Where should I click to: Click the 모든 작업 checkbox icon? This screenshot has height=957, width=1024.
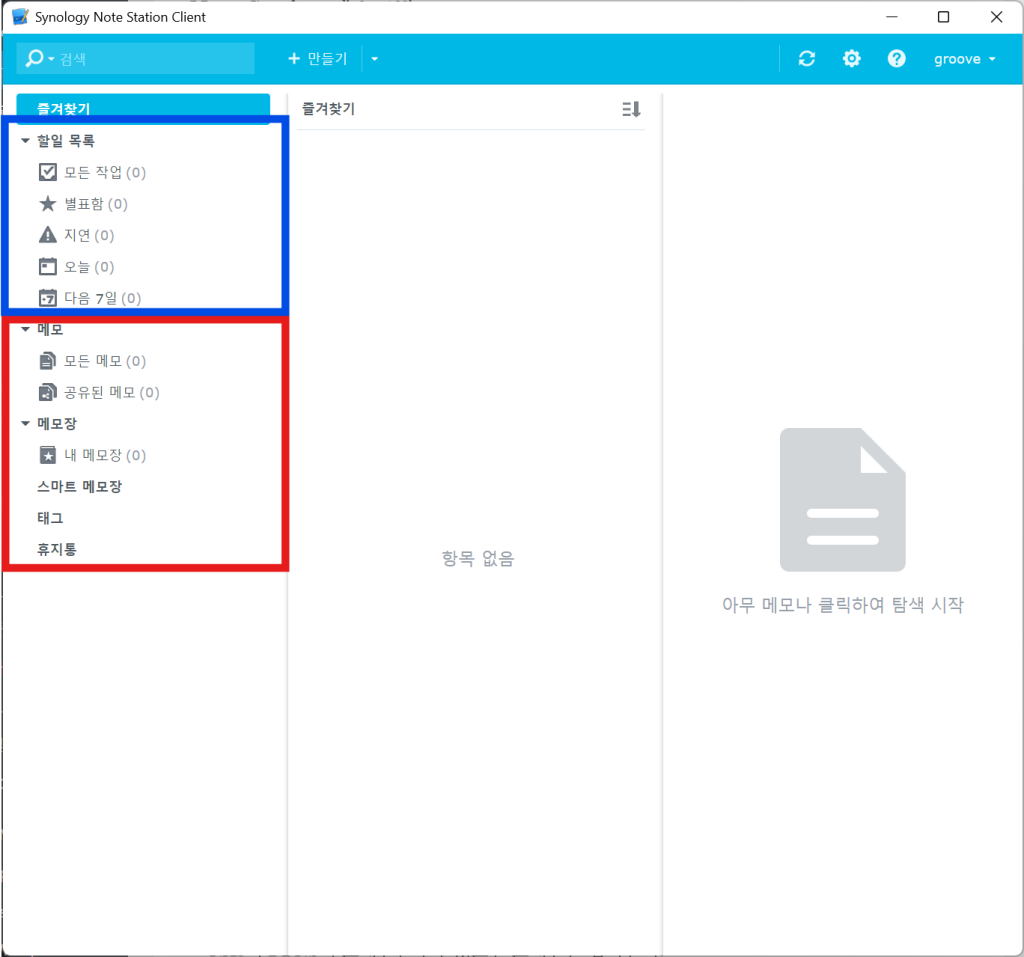click(x=48, y=172)
